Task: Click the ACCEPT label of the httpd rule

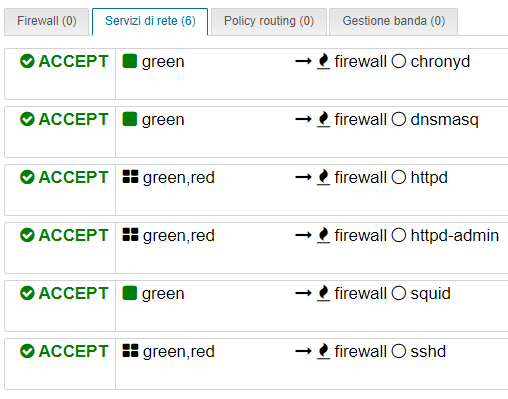Action: point(74,177)
